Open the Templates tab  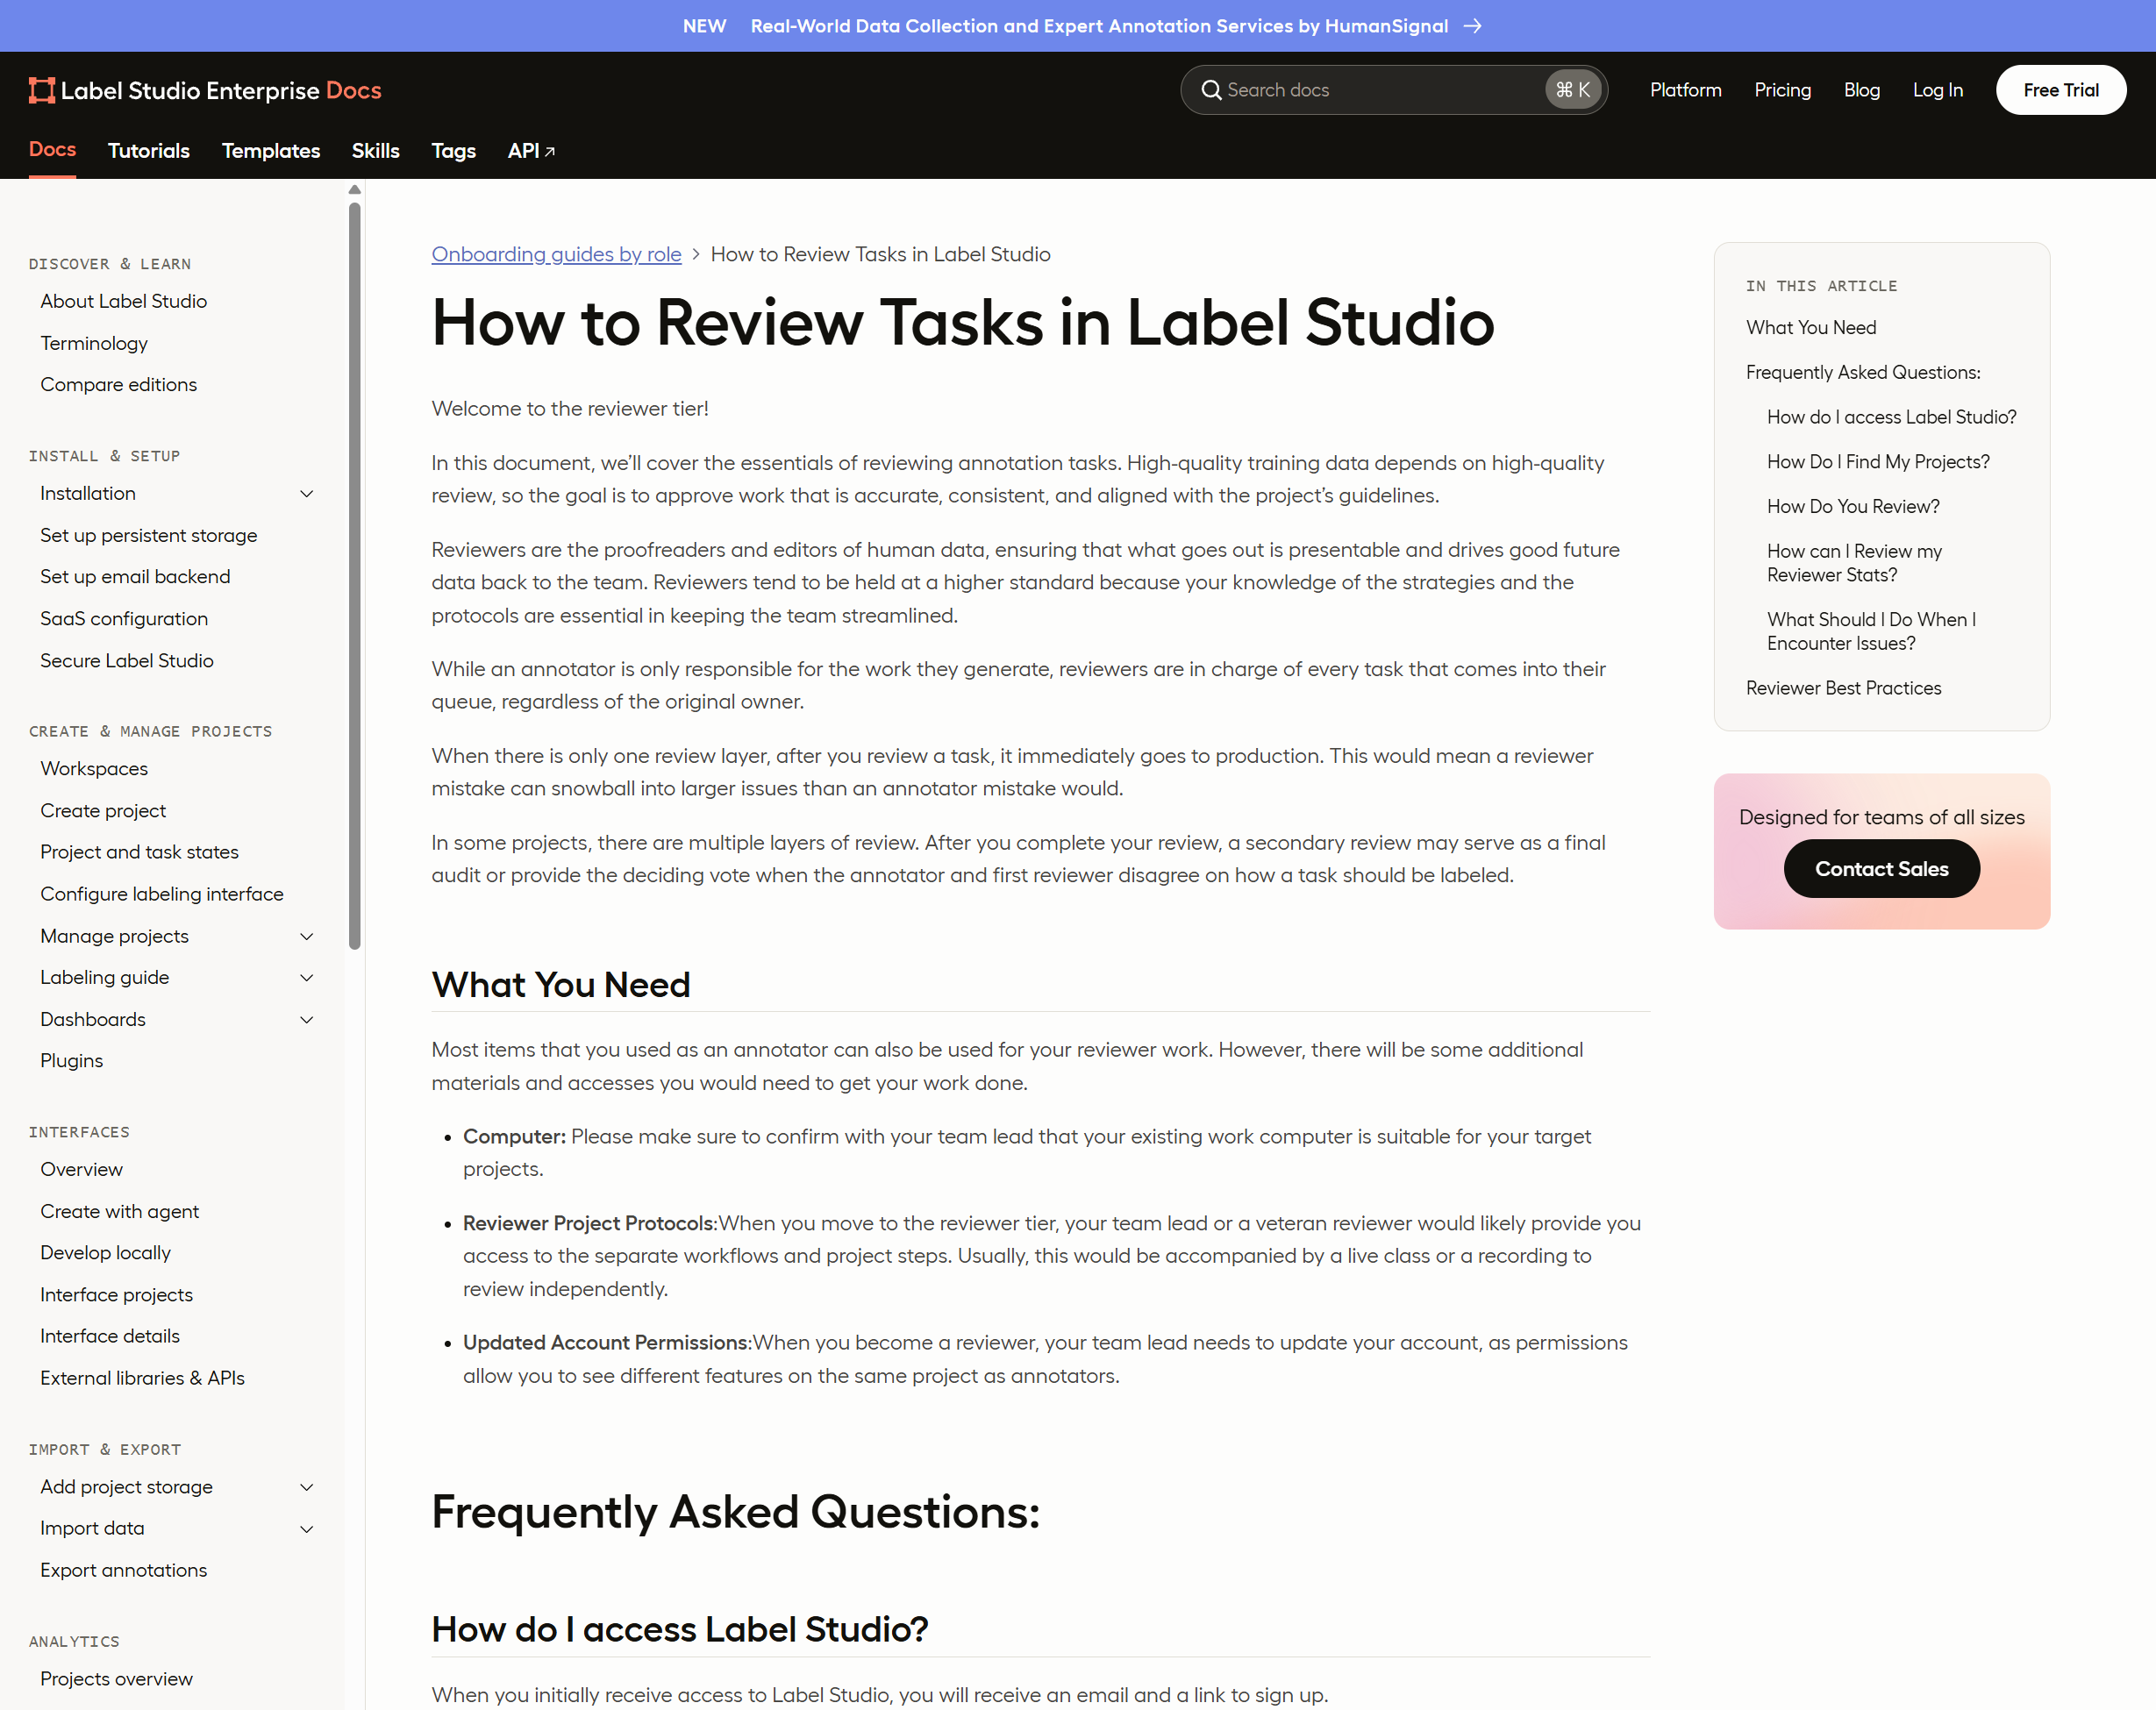(271, 151)
